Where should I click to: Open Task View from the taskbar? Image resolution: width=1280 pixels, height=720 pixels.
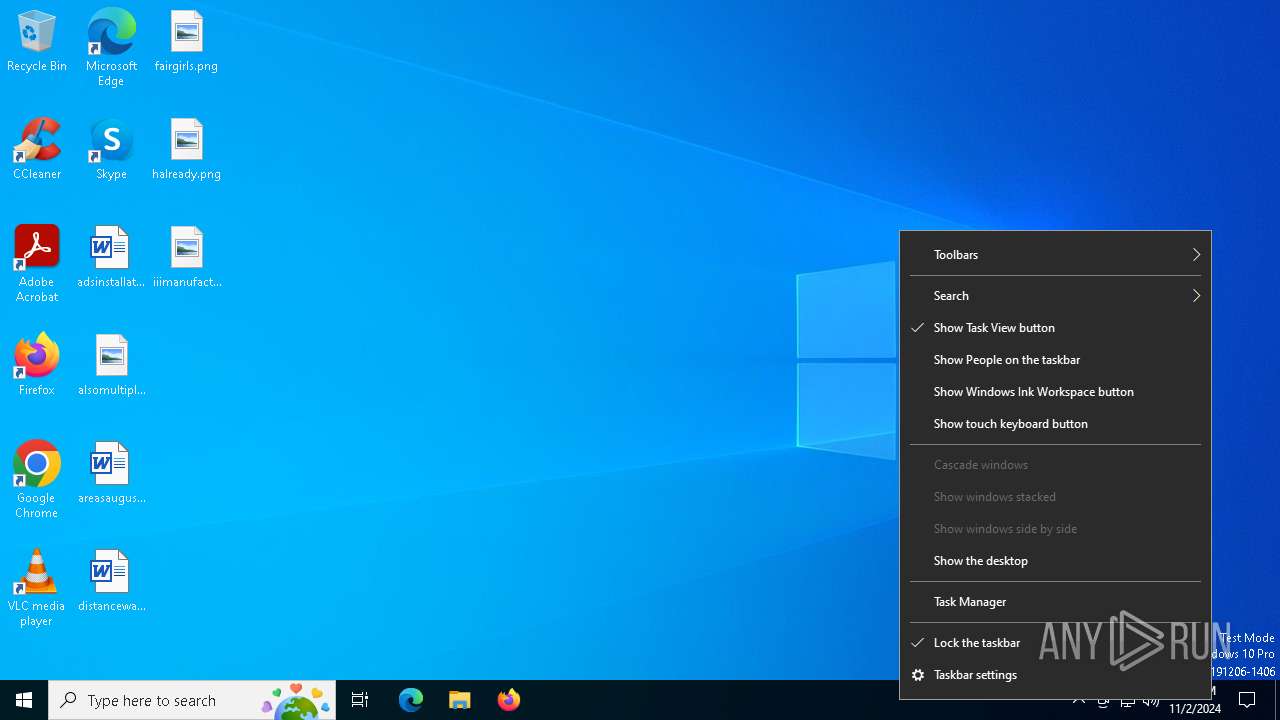[x=360, y=700]
